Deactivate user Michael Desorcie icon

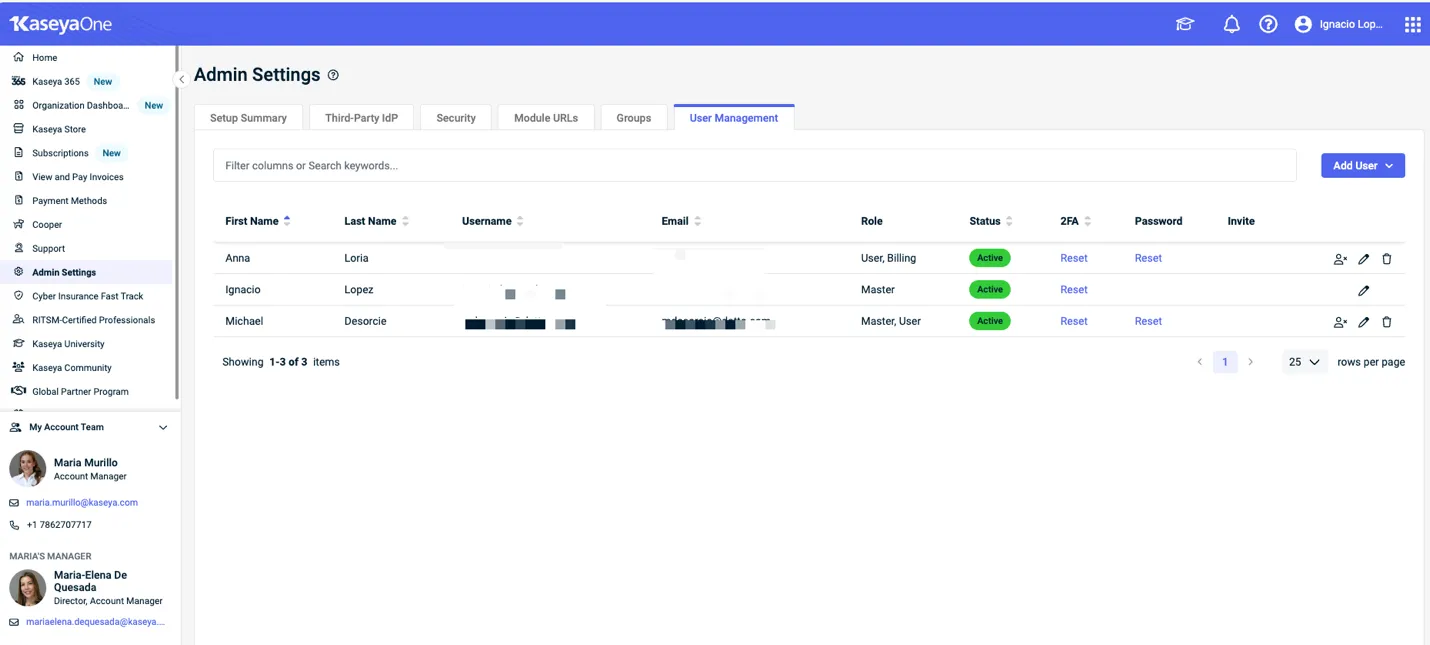tap(1340, 322)
